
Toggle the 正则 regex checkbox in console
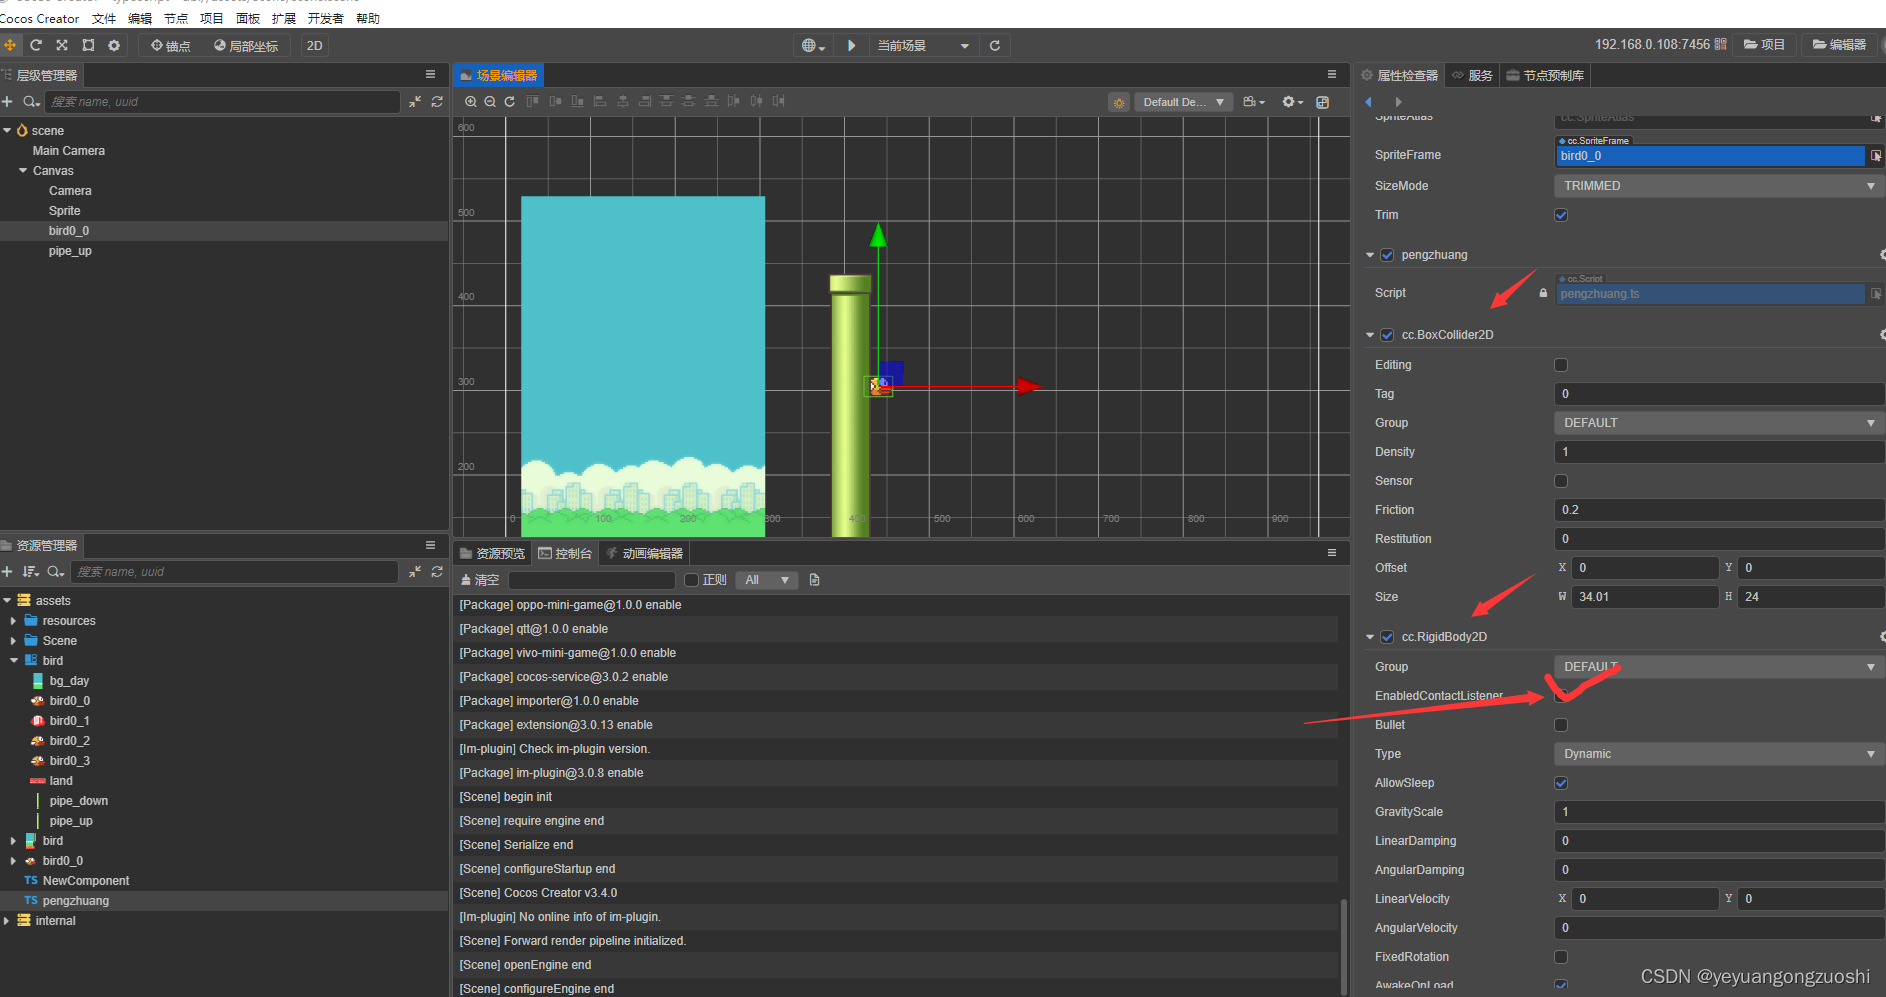pos(691,580)
